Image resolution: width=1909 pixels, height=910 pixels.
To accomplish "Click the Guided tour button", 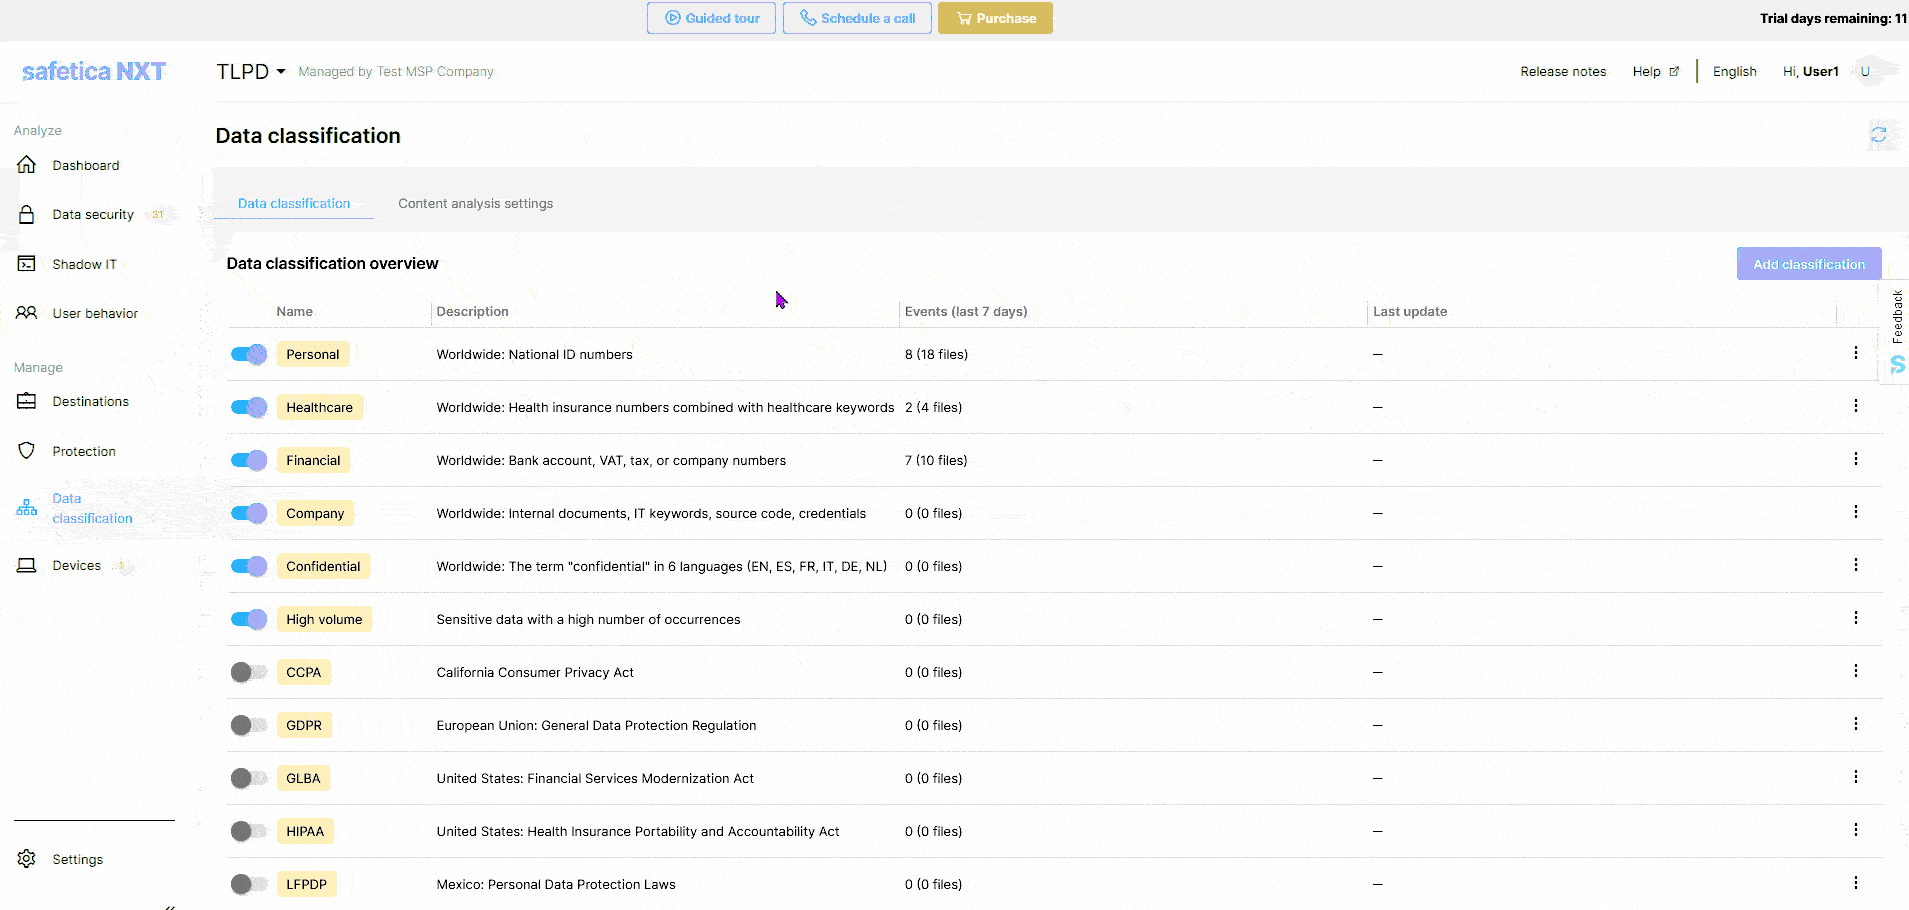I will pyautogui.click(x=711, y=18).
